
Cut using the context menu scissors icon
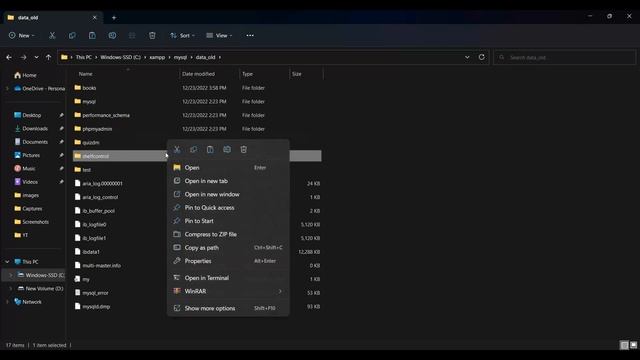(177, 149)
